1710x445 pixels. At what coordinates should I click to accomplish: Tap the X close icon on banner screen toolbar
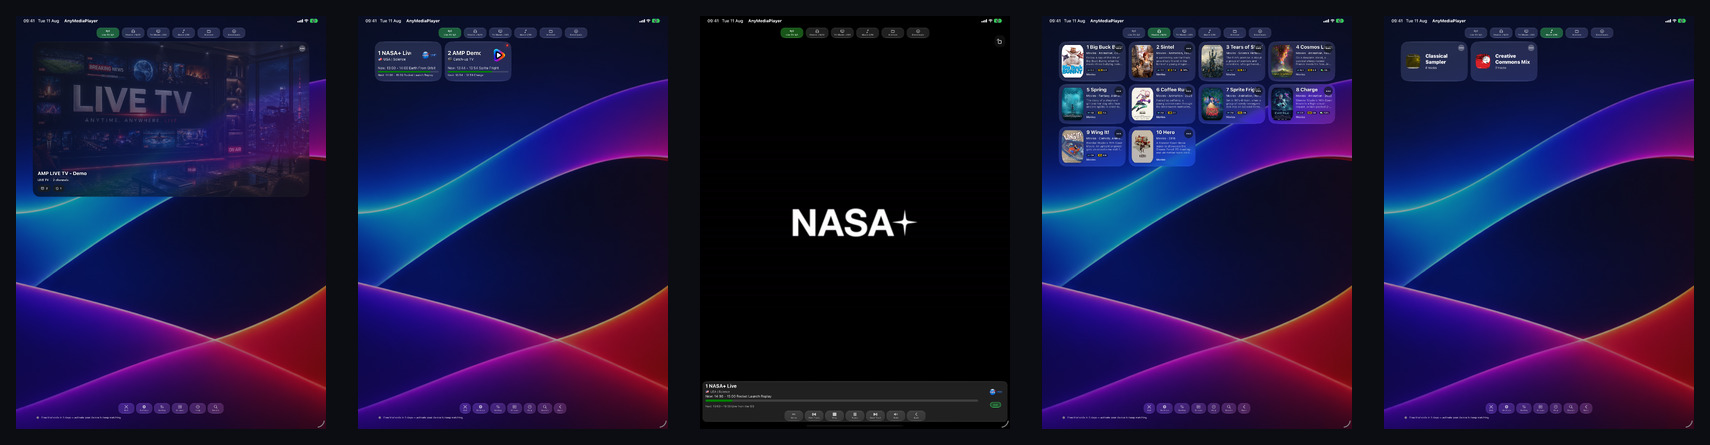point(126,408)
